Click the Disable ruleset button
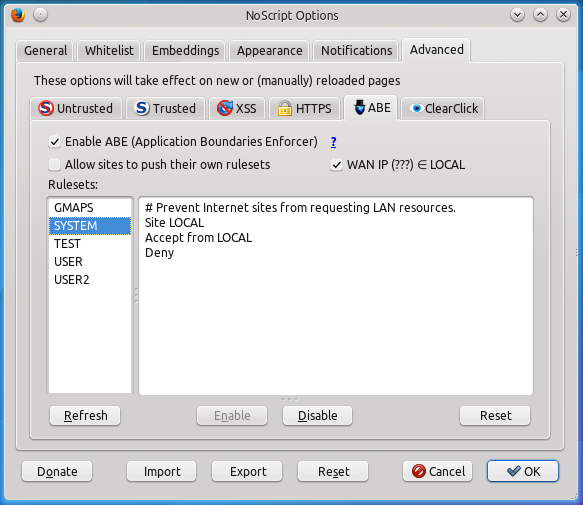The width and height of the screenshot is (583, 505). click(x=318, y=415)
